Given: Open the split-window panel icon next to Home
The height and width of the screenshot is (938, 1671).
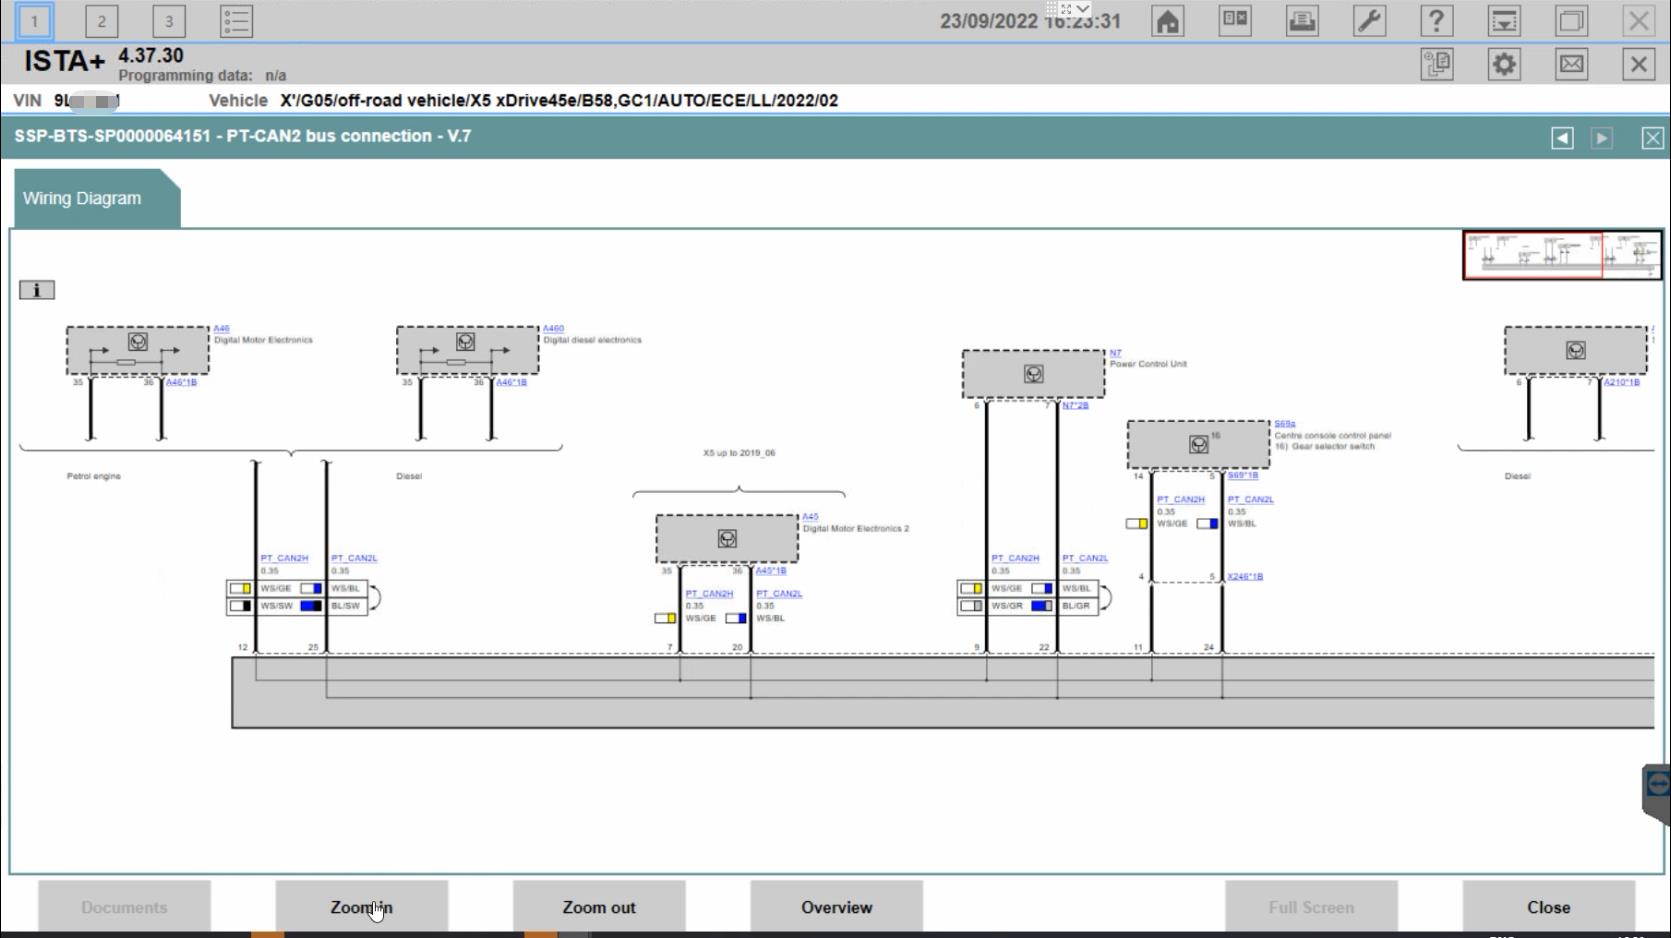Looking at the screenshot, I should [1235, 21].
